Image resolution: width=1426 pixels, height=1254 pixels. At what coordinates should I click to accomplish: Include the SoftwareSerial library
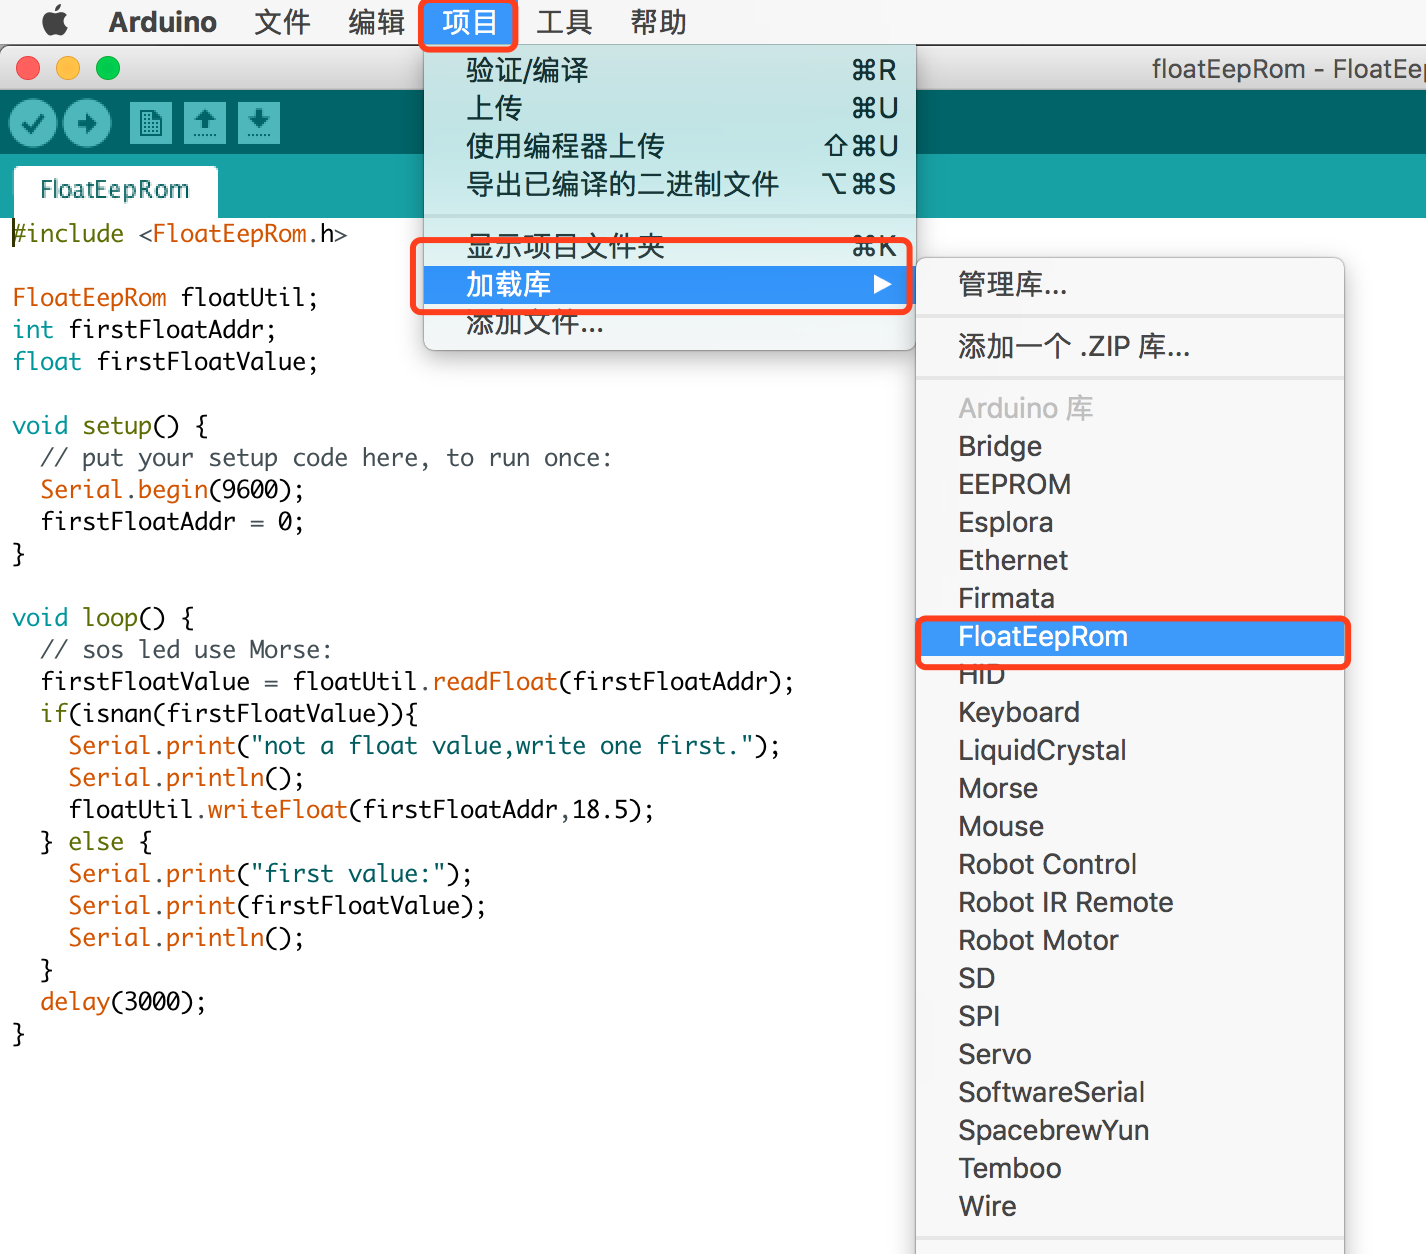coord(1130,1092)
